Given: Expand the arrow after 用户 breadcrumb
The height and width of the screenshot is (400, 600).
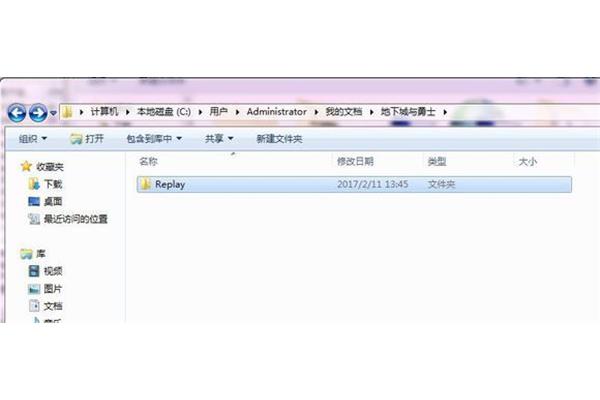Looking at the screenshot, I should click(237, 112).
